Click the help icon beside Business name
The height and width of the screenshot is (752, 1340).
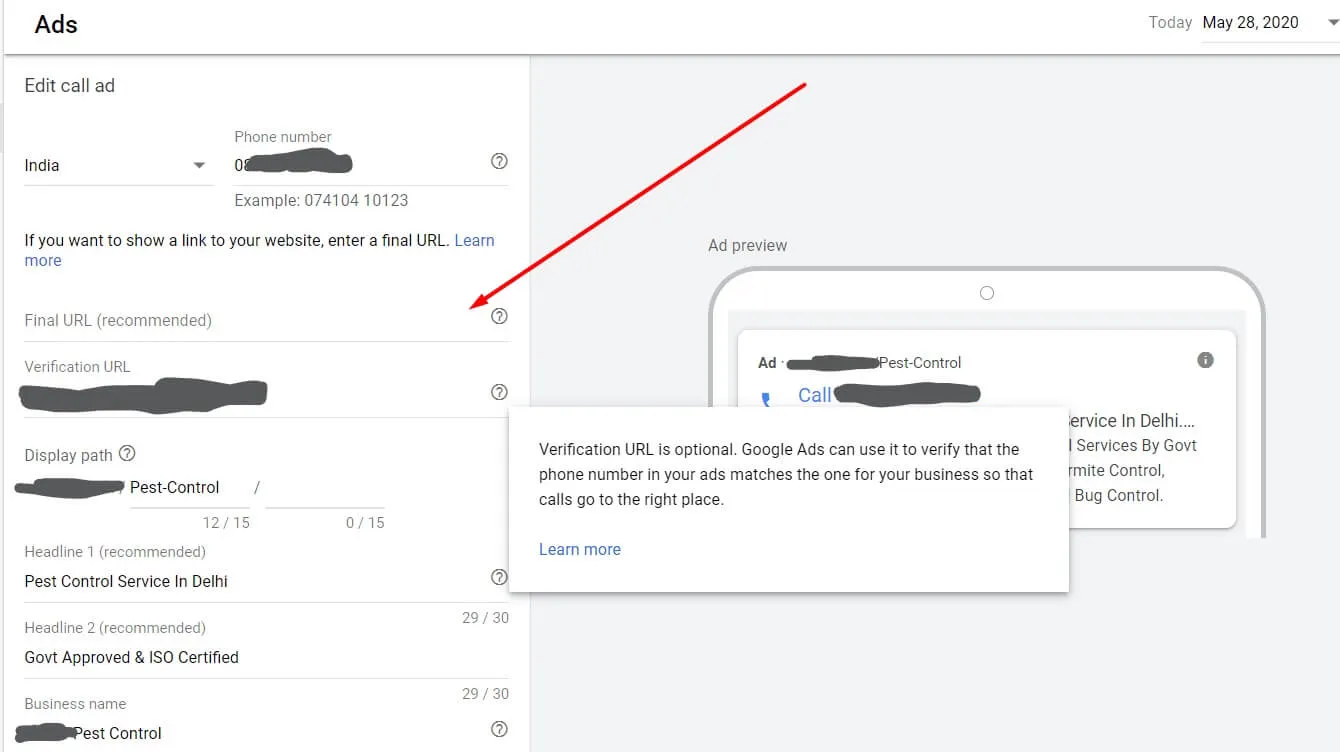point(500,729)
